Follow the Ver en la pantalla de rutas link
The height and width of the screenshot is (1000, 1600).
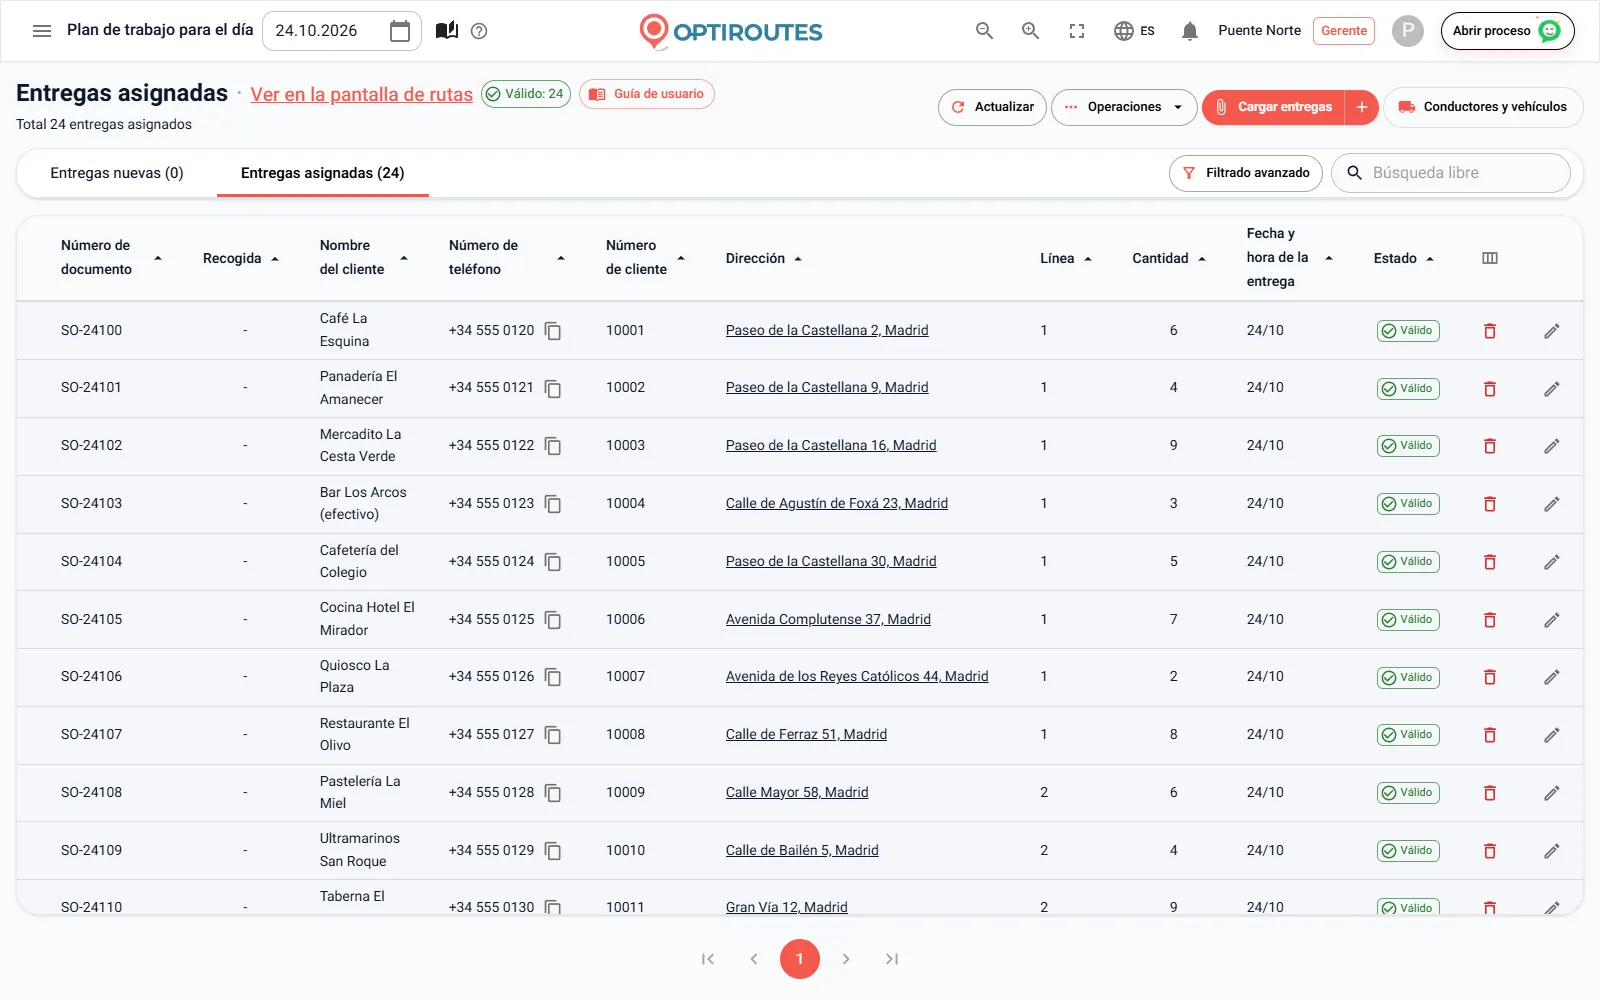pyautogui.click(x=361, y=95)
